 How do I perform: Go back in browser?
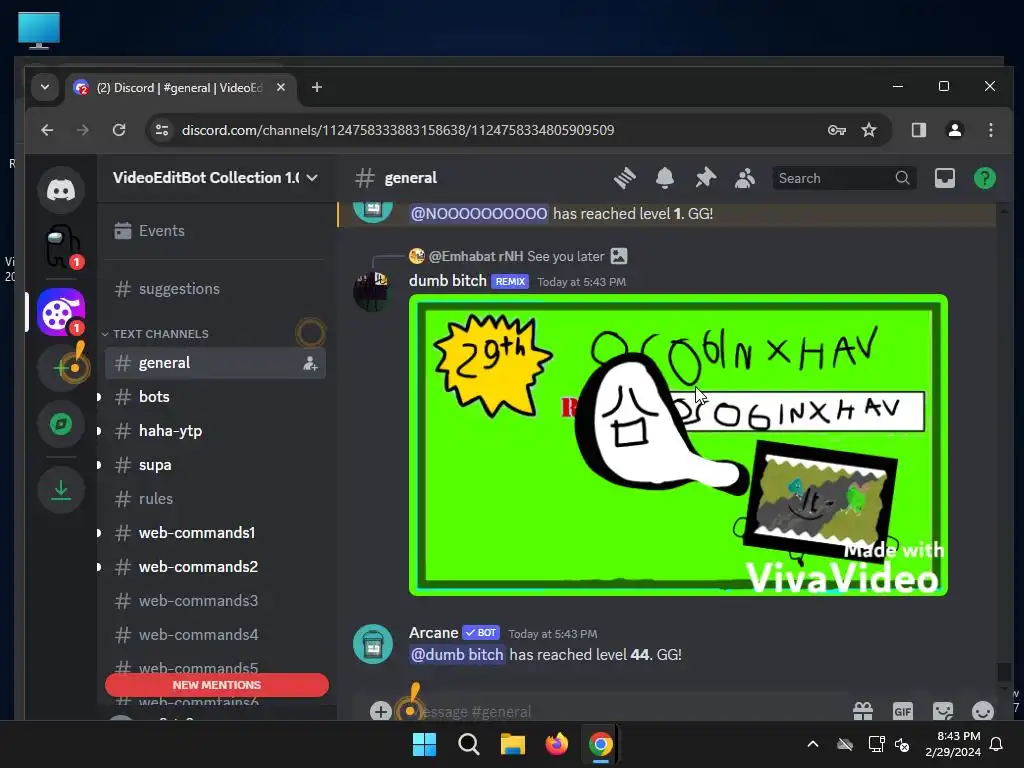[x=47, y=130]
